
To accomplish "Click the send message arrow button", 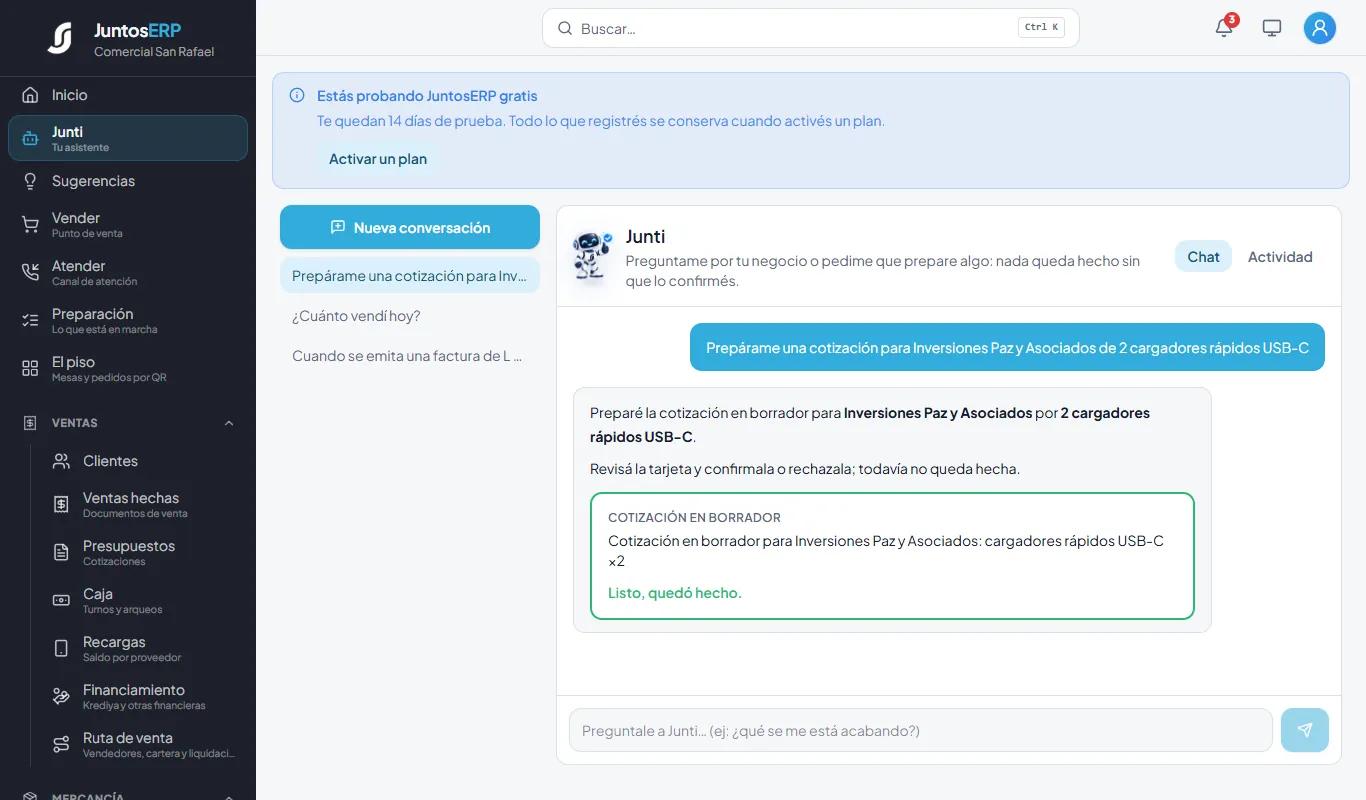I will [x=1305, y=730].
